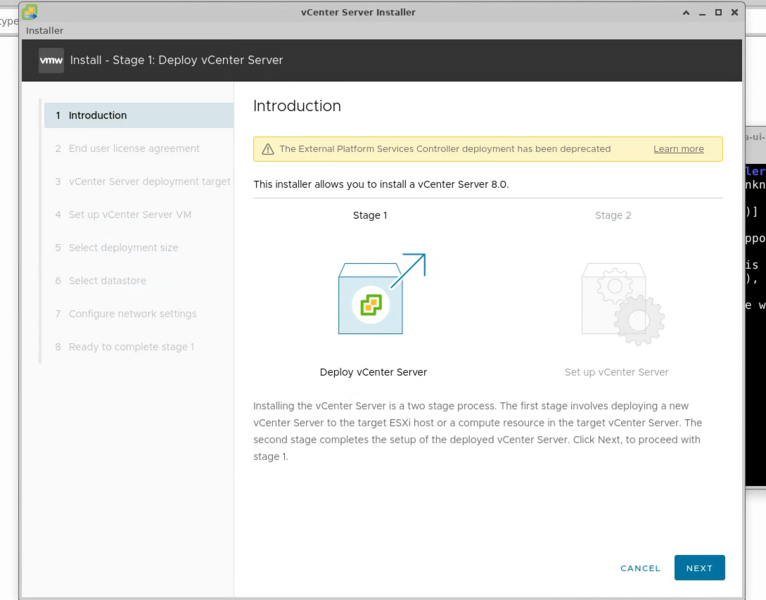766x600 pixels.
Task: Jump to Ready to complete stage 1
Action: tap(139, 347)
